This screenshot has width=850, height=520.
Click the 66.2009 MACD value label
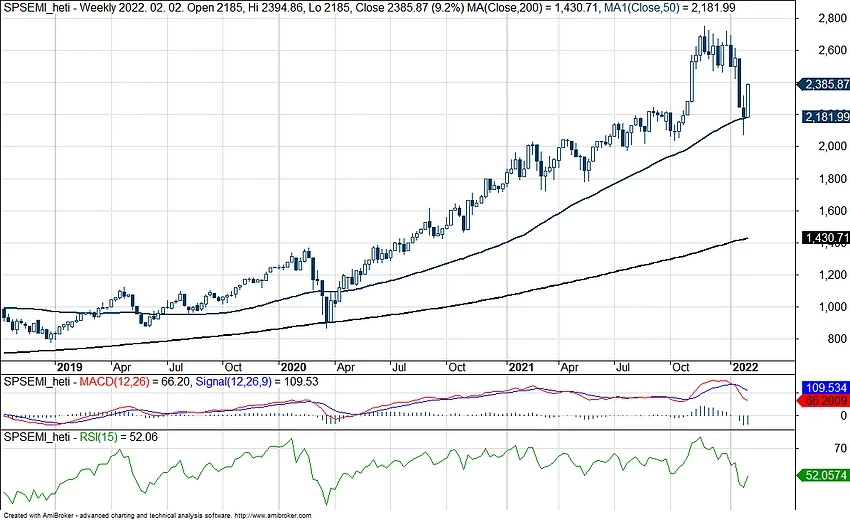point(824,401)
